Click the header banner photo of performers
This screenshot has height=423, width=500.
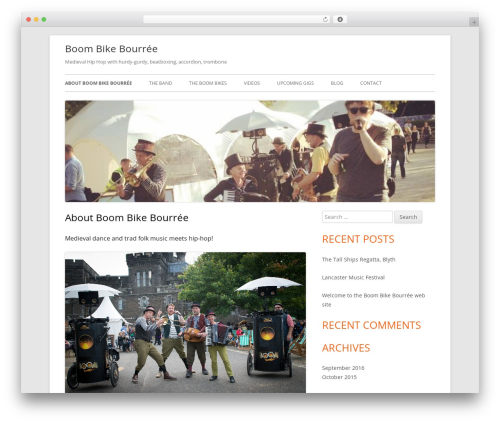250,151
